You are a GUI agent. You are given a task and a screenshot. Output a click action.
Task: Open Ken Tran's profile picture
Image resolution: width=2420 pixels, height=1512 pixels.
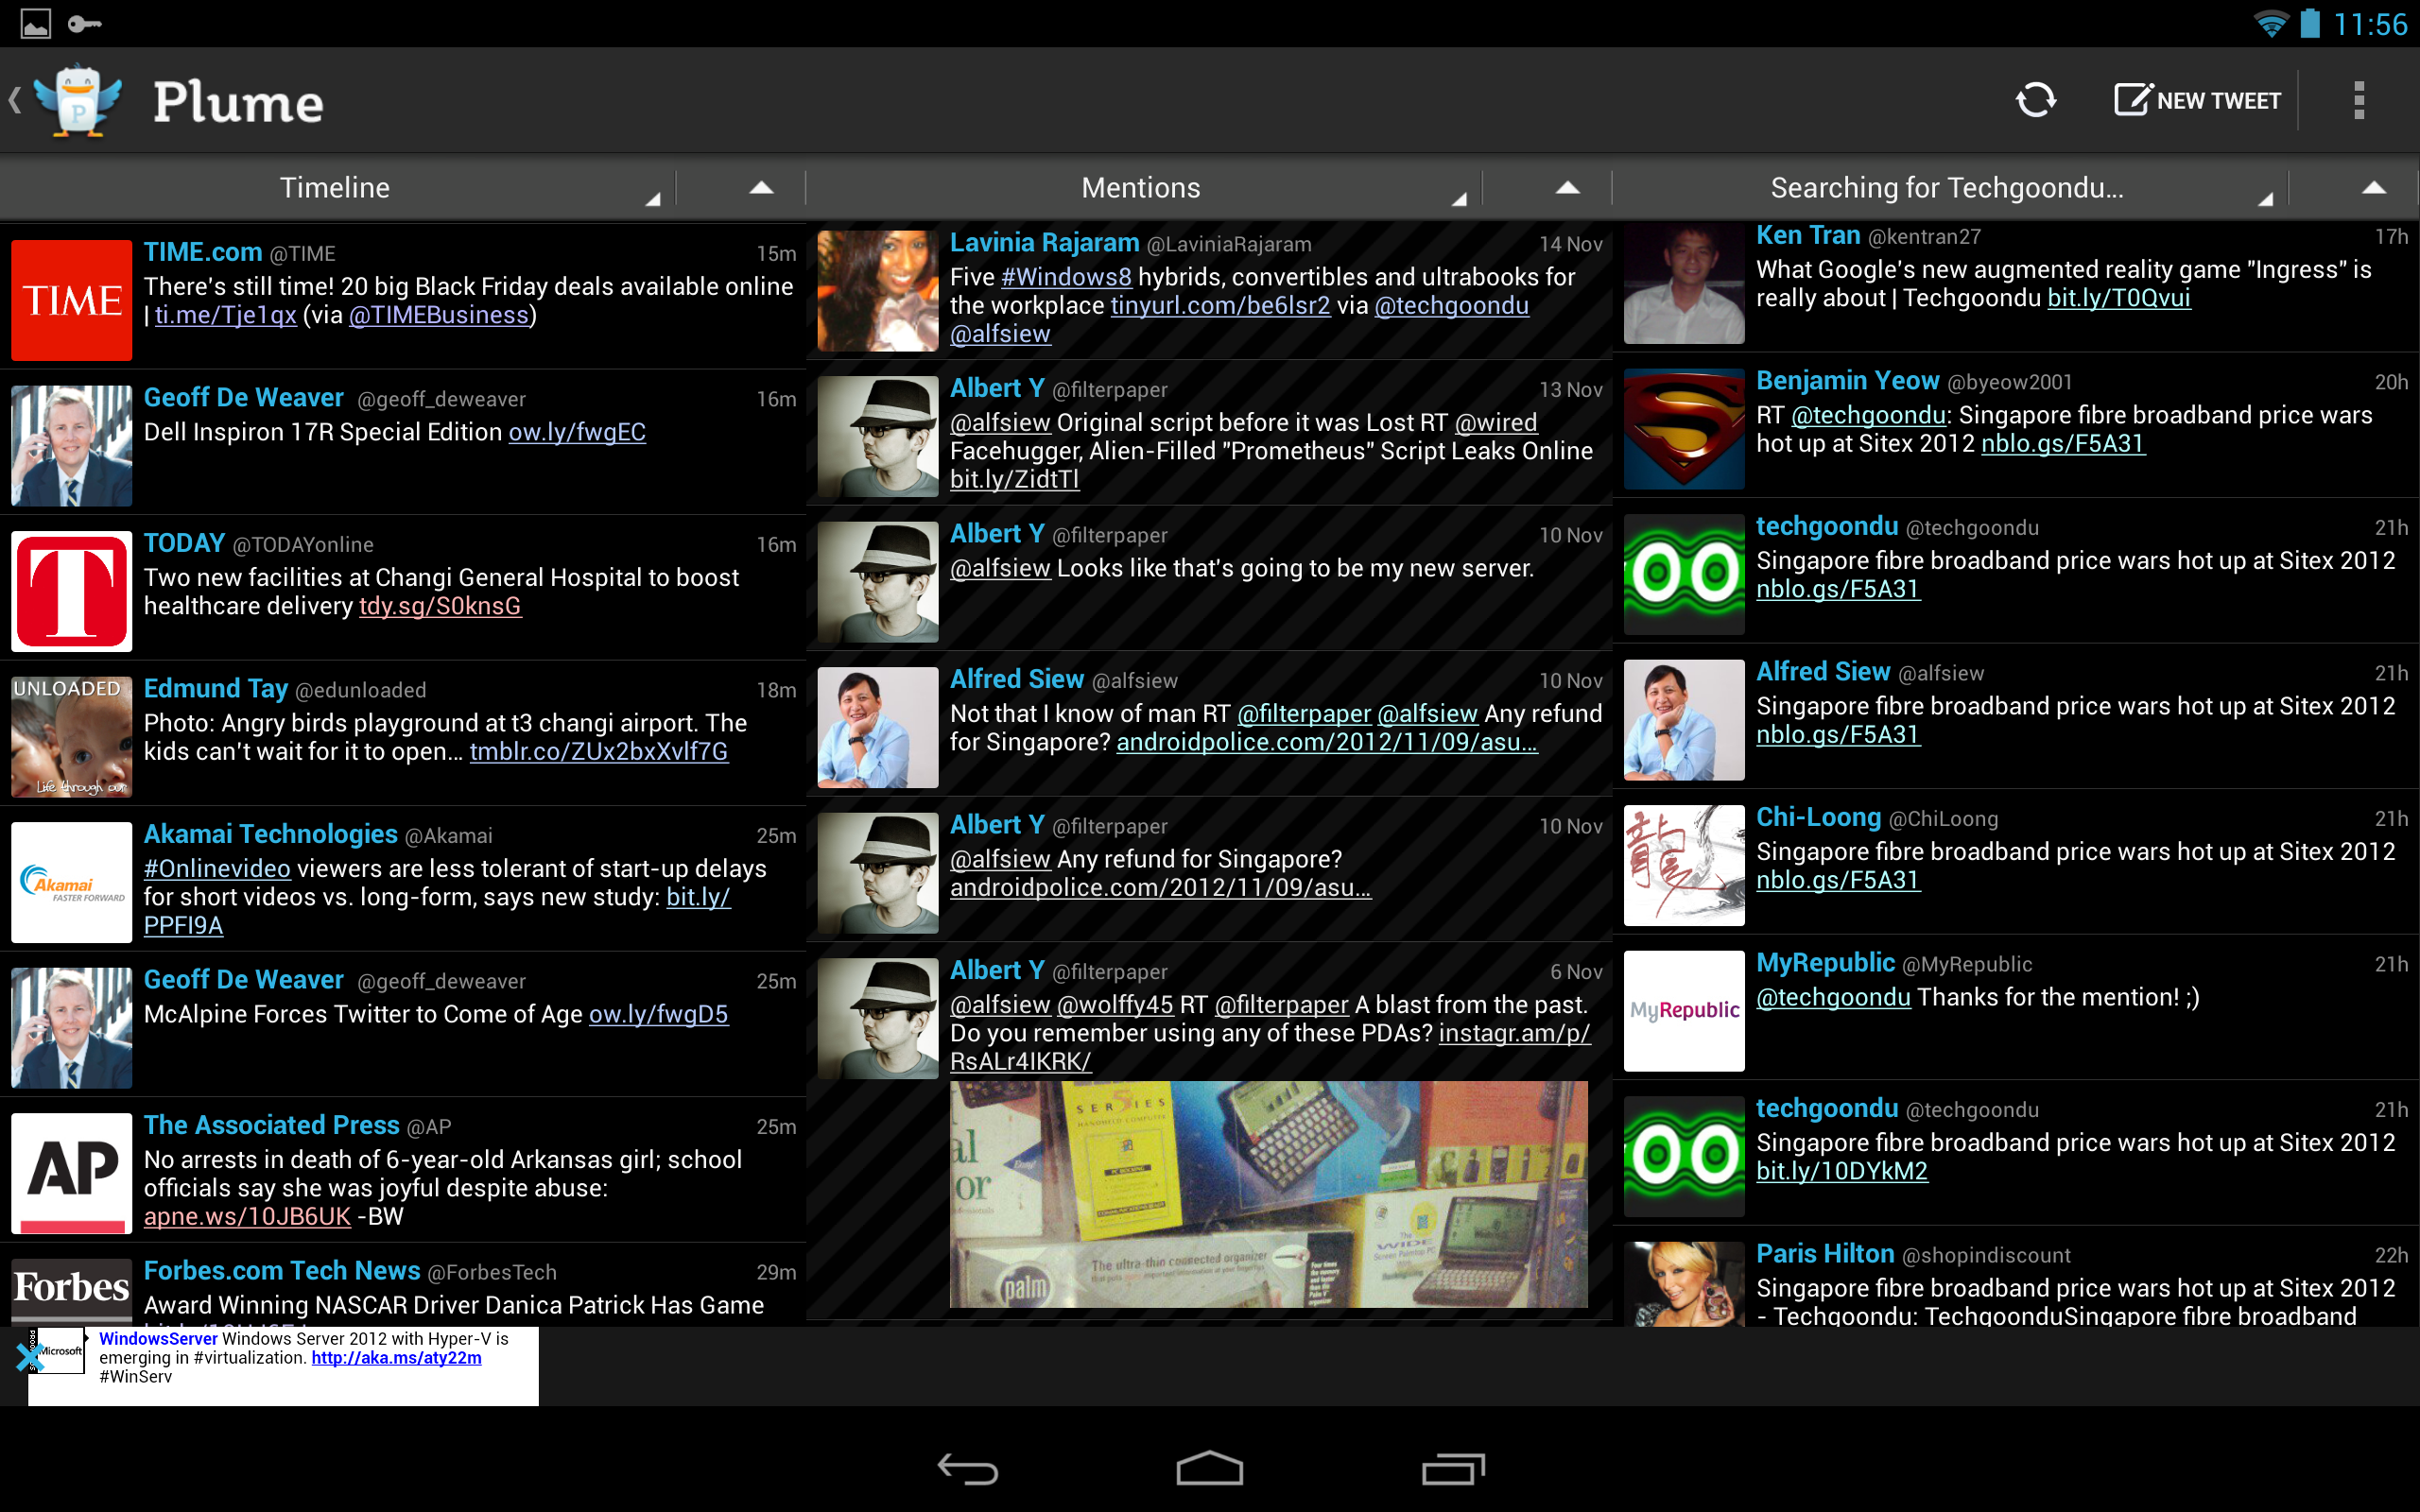(1684, 284)
